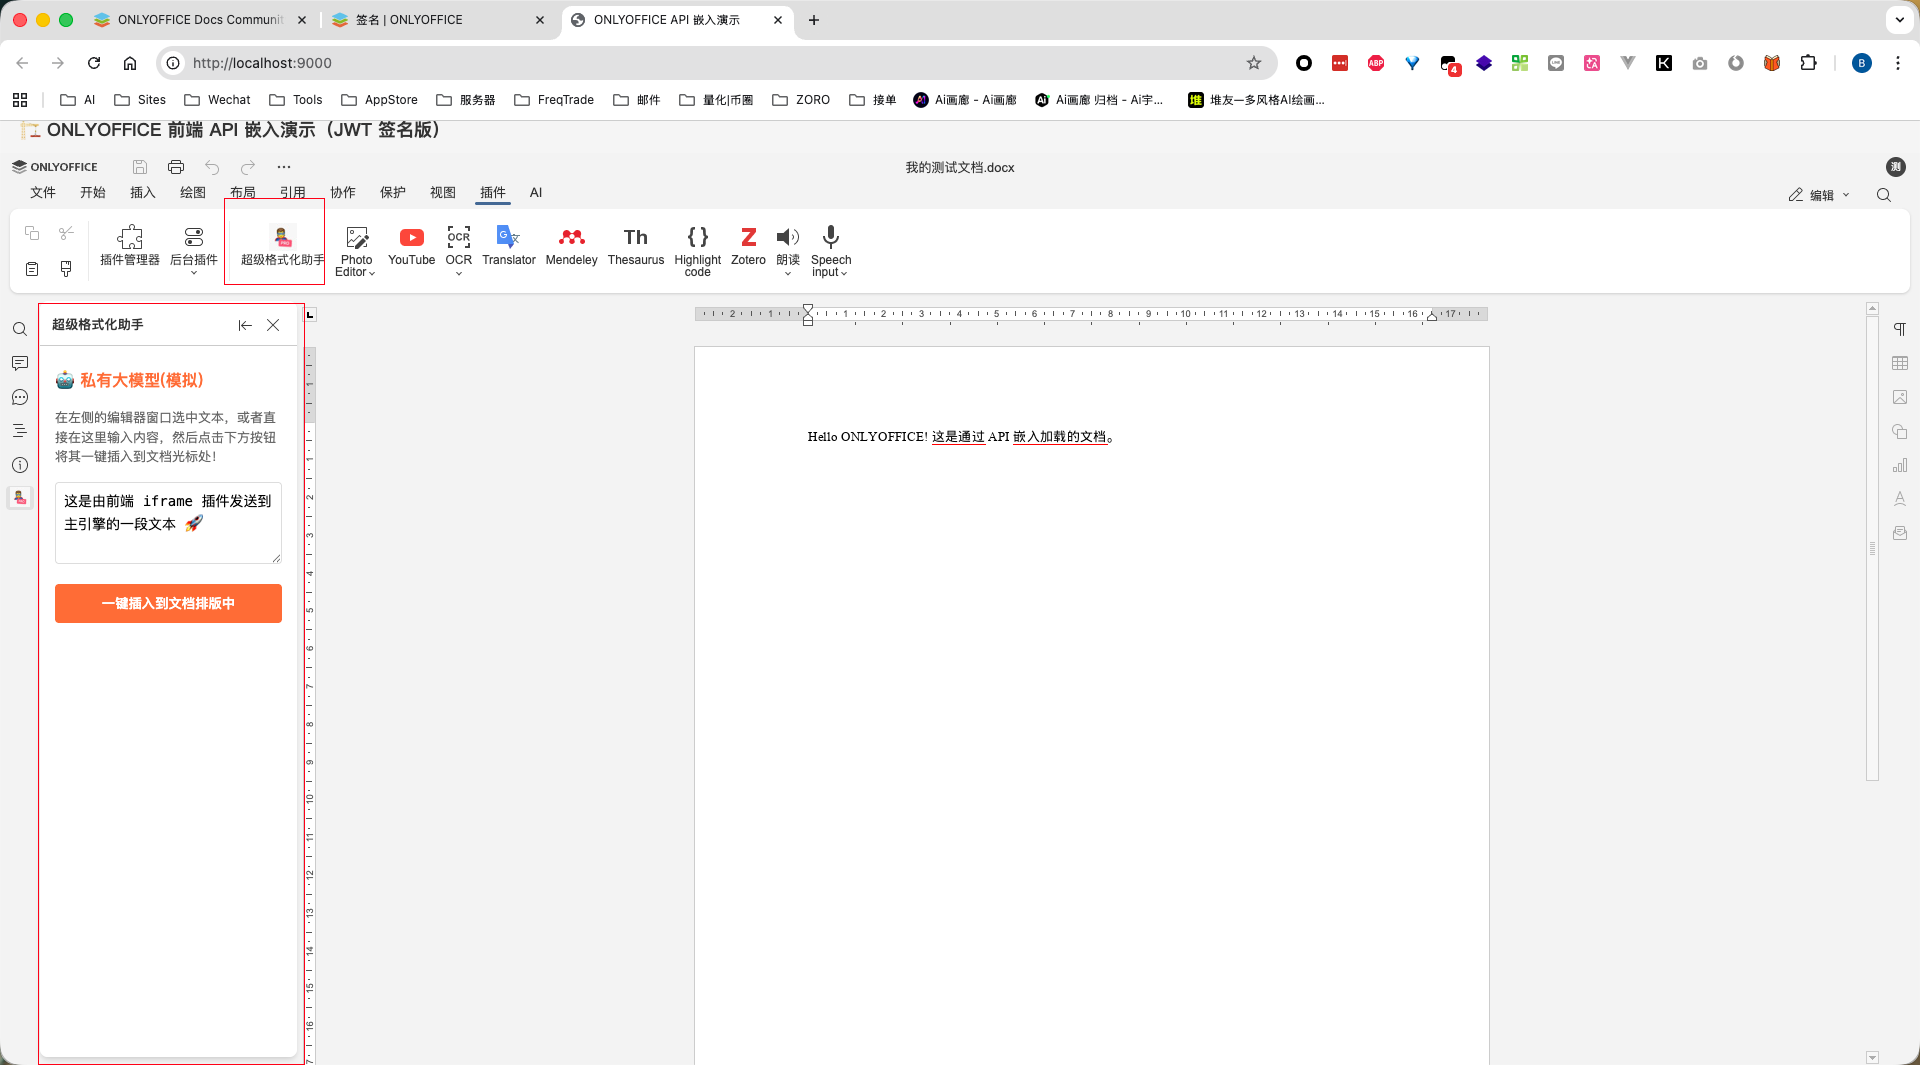The height and width of the screenshot is (1065, 1920).
Task: Click 一键插入到文档排版中 orange button
Action: click(168, 603)
